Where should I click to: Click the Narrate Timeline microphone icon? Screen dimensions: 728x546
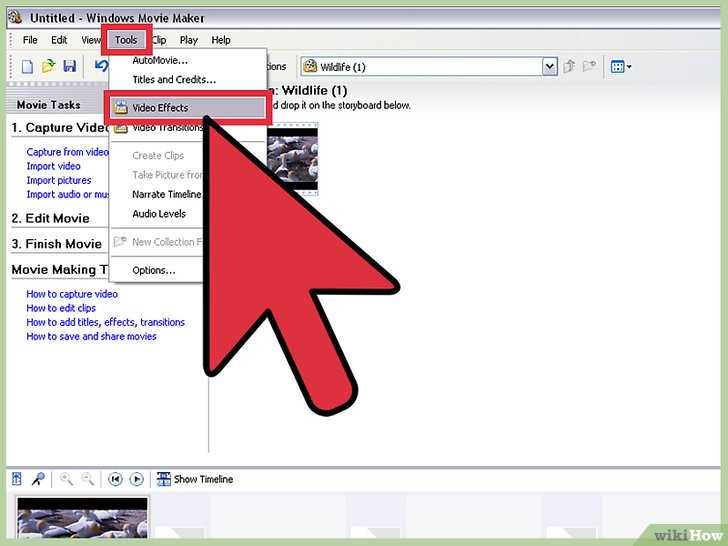[x=38, y=479]
